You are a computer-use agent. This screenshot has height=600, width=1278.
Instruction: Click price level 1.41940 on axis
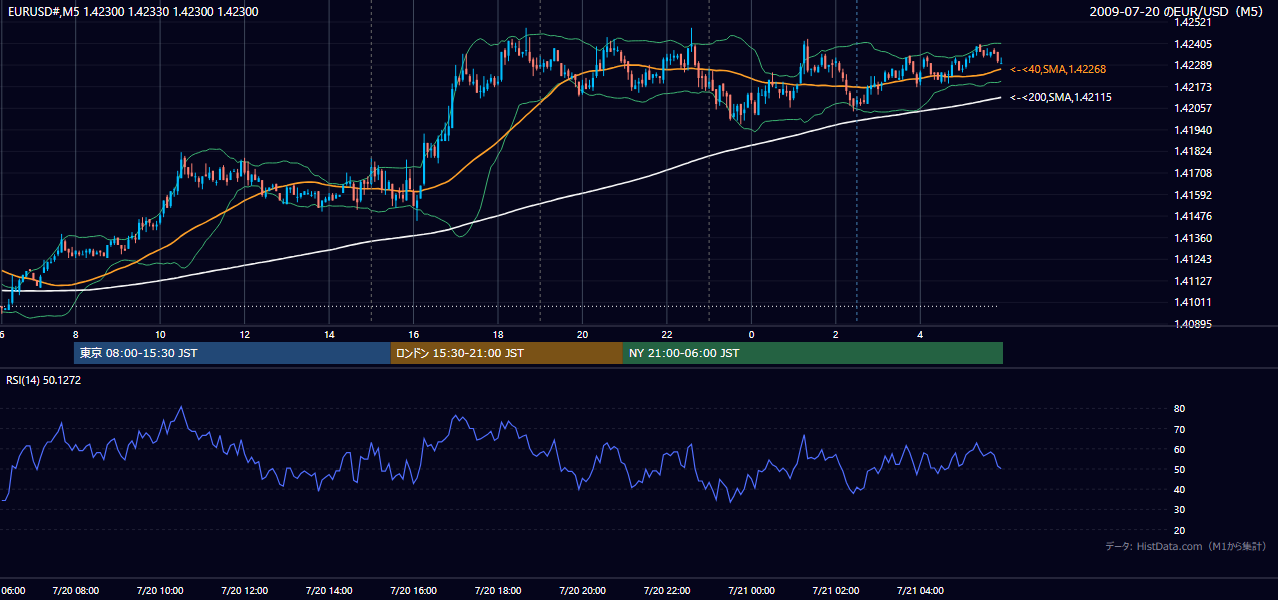pyautogui.click(x=1193, y=130)
